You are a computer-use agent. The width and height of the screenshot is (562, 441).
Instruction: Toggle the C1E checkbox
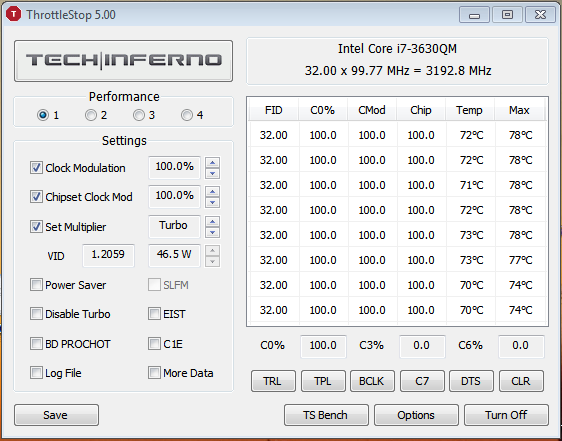point(154,343)
